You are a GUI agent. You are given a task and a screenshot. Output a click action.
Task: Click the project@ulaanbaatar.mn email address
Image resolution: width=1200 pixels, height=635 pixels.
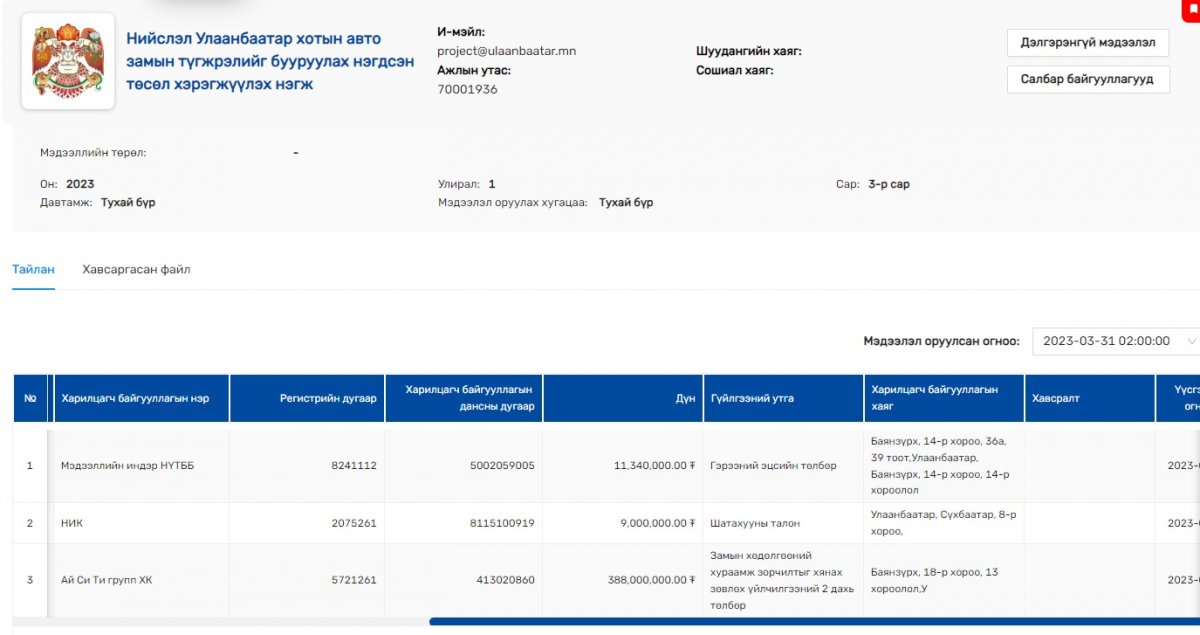point(506,51)
